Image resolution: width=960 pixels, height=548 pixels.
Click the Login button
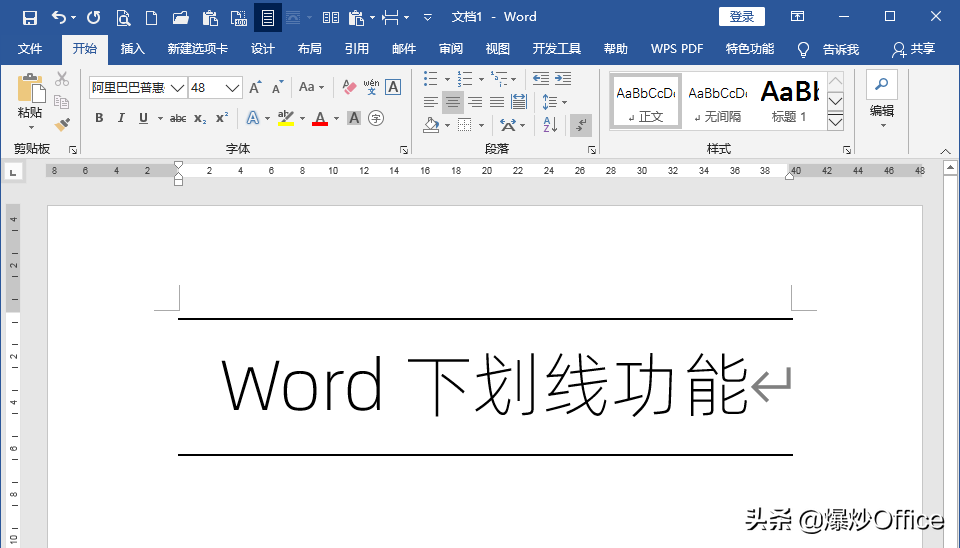741,17
